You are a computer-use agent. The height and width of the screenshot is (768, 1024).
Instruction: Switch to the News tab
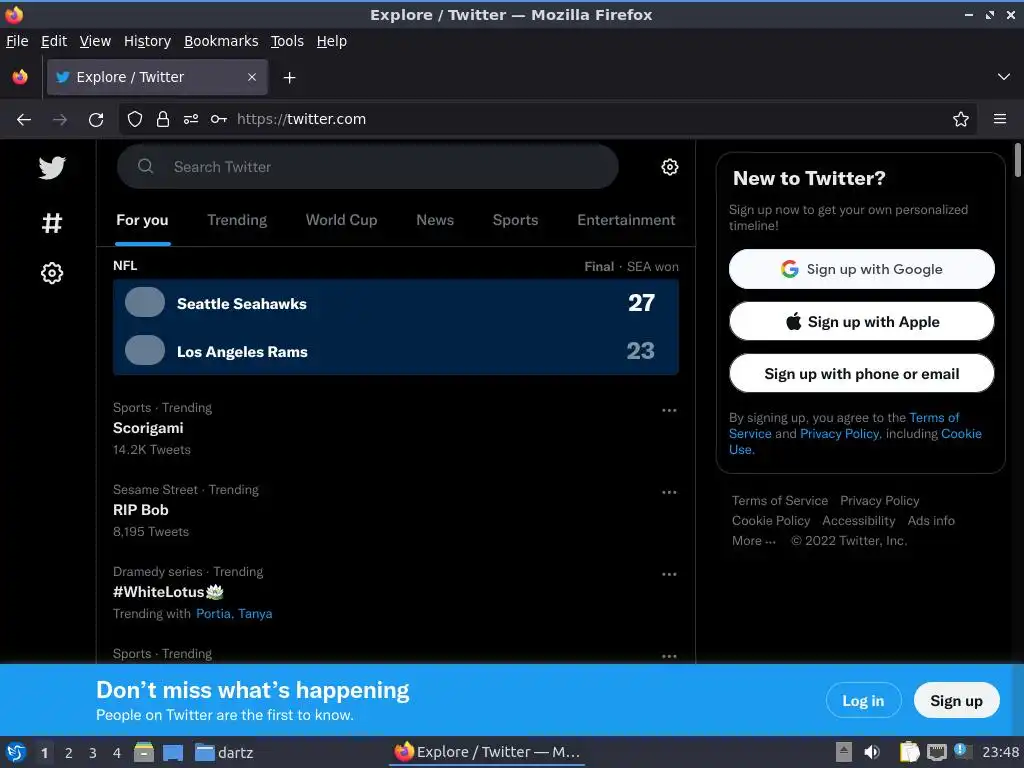pyautogui.click(x=435, y=220)
